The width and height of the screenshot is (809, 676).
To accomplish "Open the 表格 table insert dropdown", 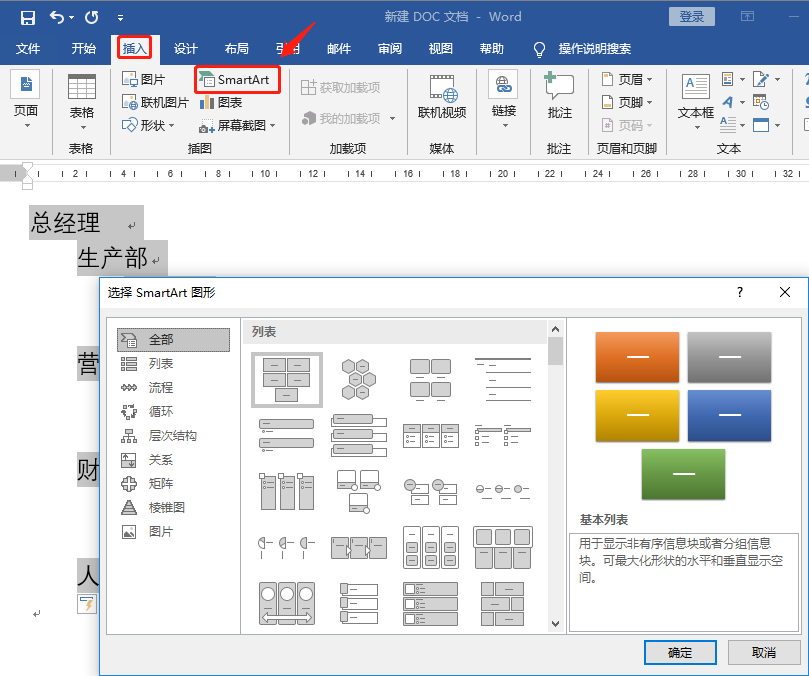I will coord(82,102).
